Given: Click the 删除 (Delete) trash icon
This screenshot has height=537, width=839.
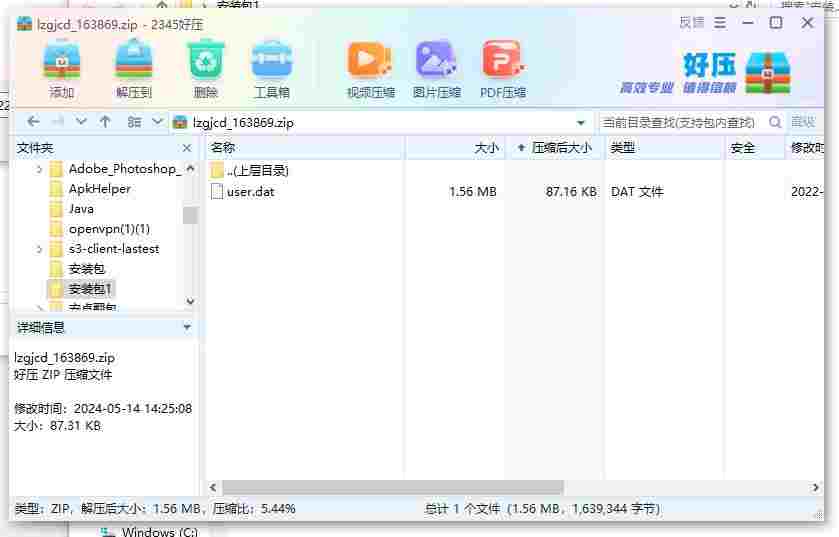Looking at the screenshot, I should coord(205,70).
